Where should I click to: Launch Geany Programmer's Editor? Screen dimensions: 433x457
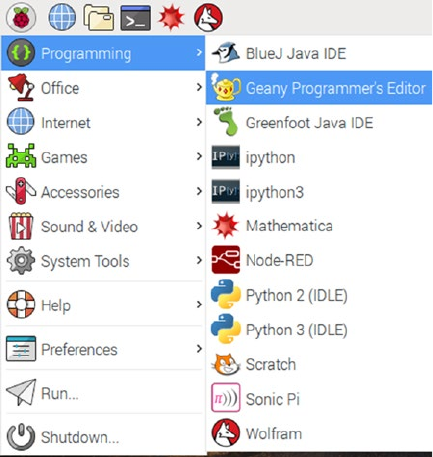(x=319, y=88)
